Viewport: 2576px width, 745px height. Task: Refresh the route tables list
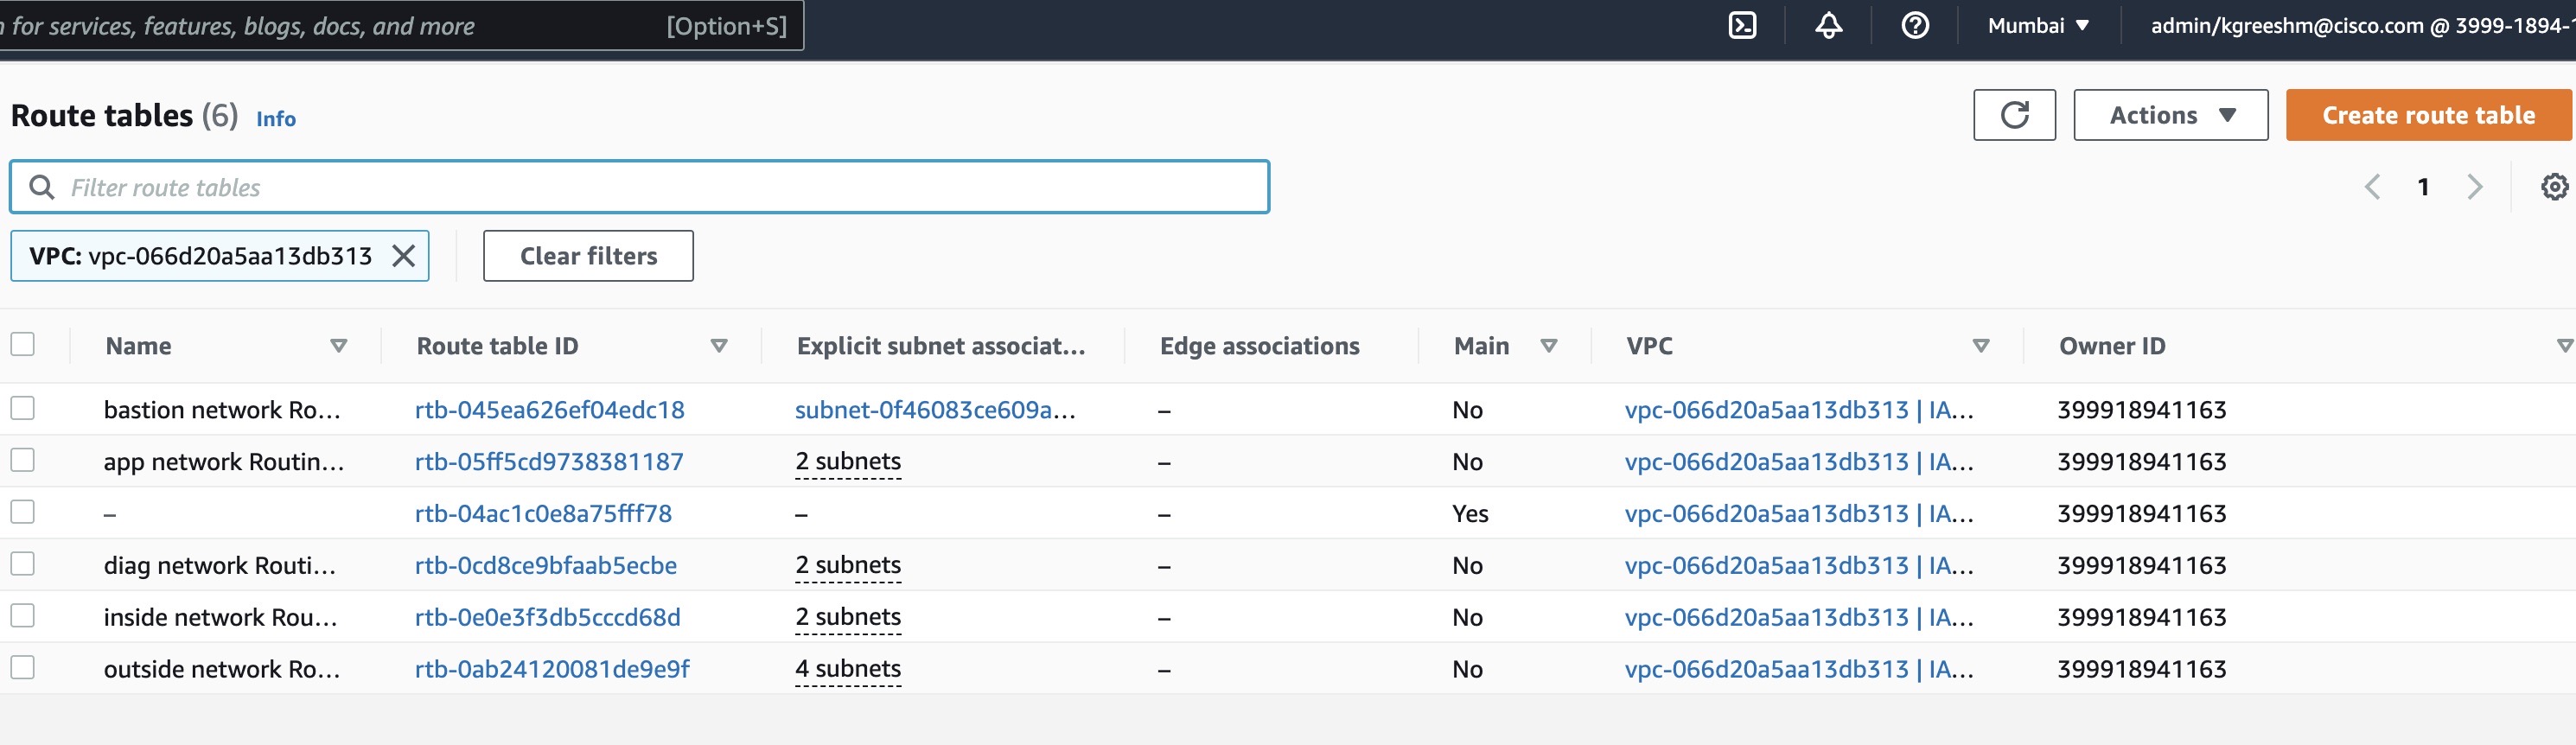click(2014, 115)
